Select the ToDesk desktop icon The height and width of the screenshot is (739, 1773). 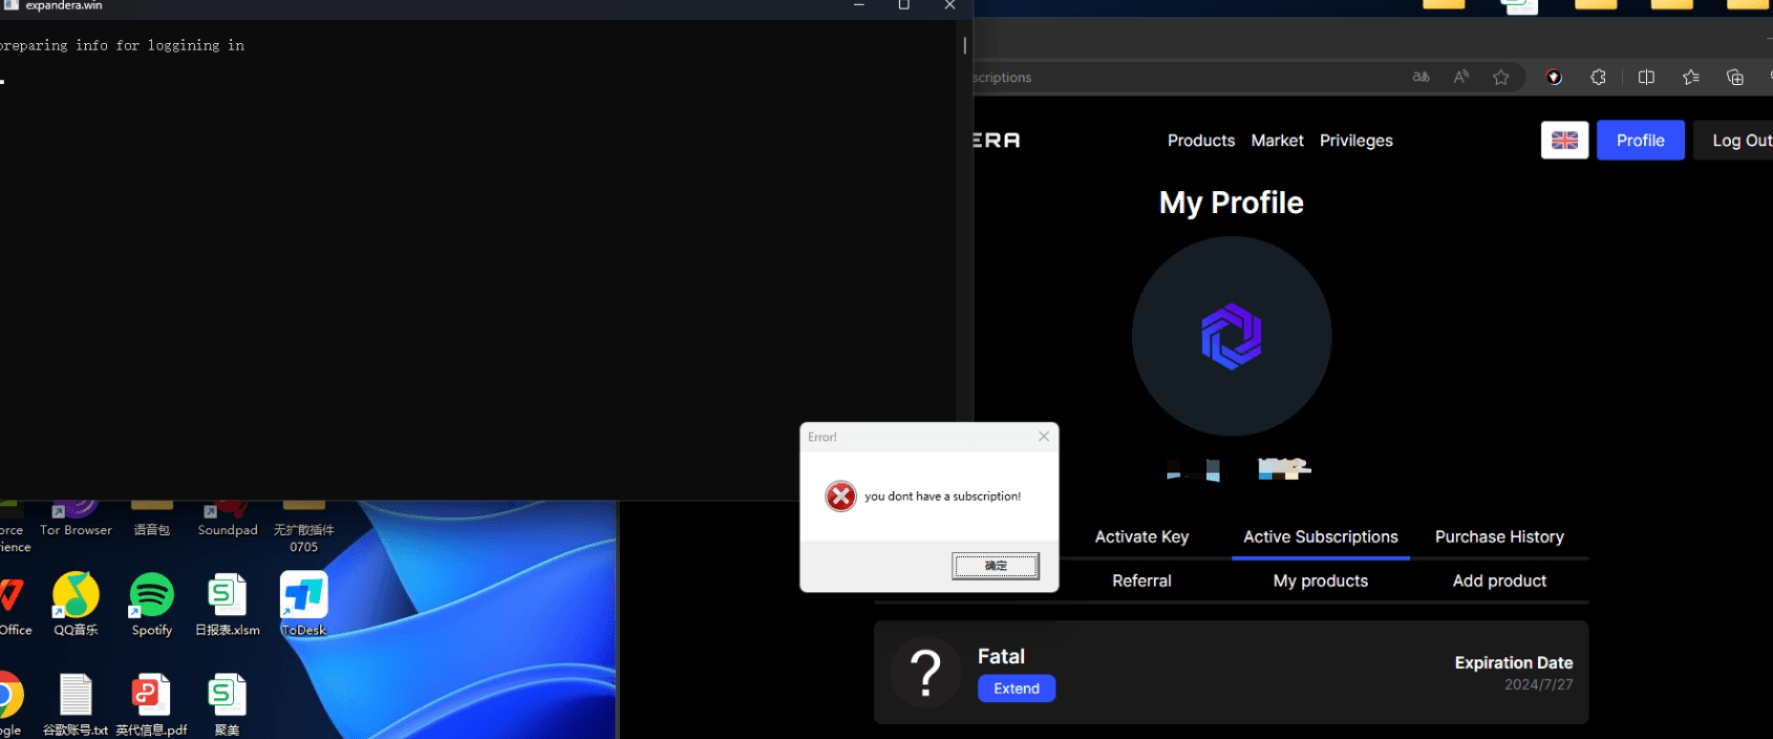click(303, 596)
